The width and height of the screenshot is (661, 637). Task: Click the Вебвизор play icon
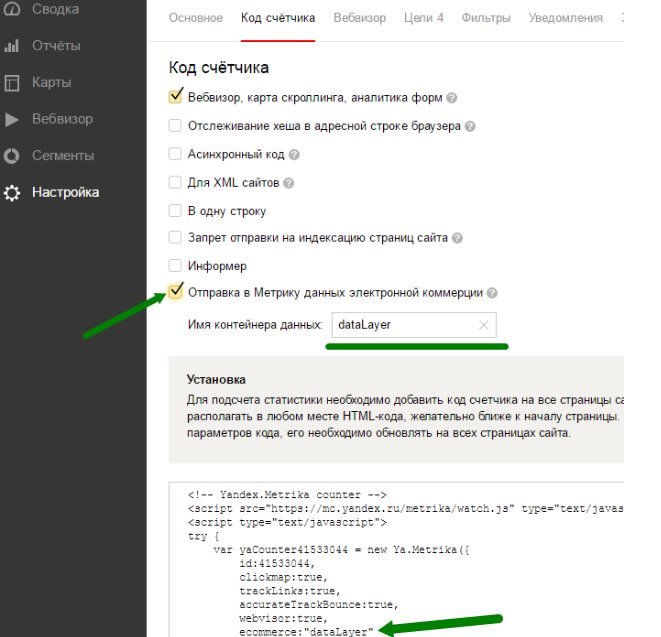point(11,119)
